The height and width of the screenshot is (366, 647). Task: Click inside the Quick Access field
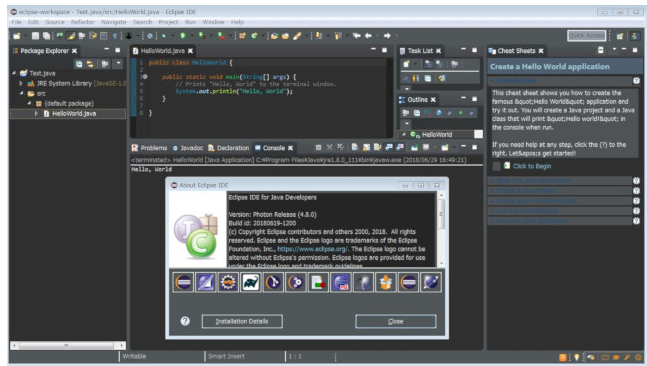tap(586, 36)
